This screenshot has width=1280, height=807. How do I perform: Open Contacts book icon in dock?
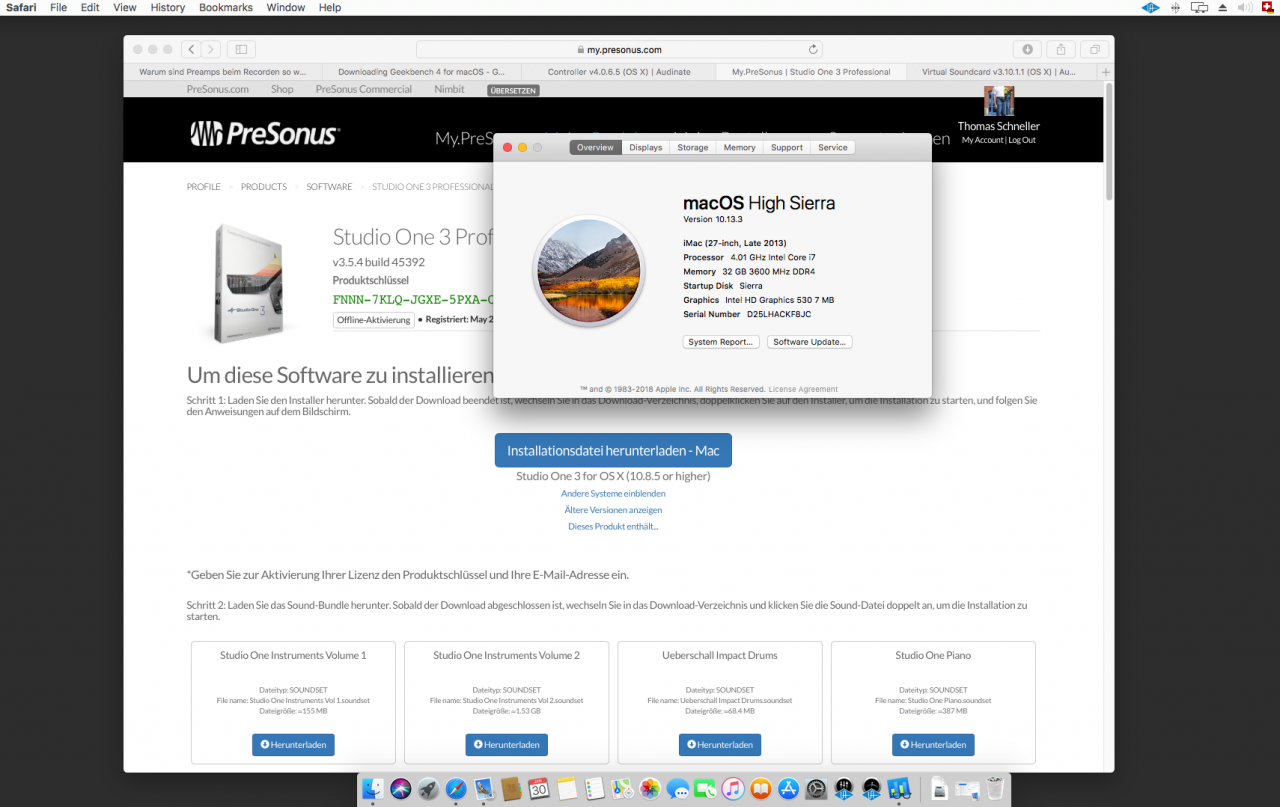[512, 788]
